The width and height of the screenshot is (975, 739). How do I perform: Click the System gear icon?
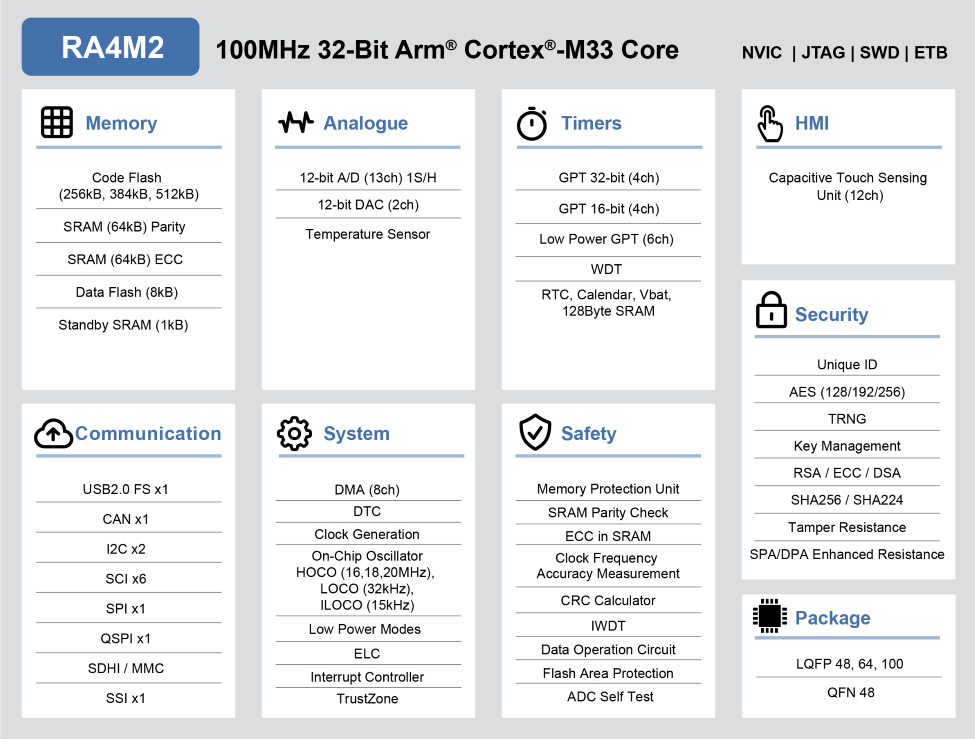[294, 434]
